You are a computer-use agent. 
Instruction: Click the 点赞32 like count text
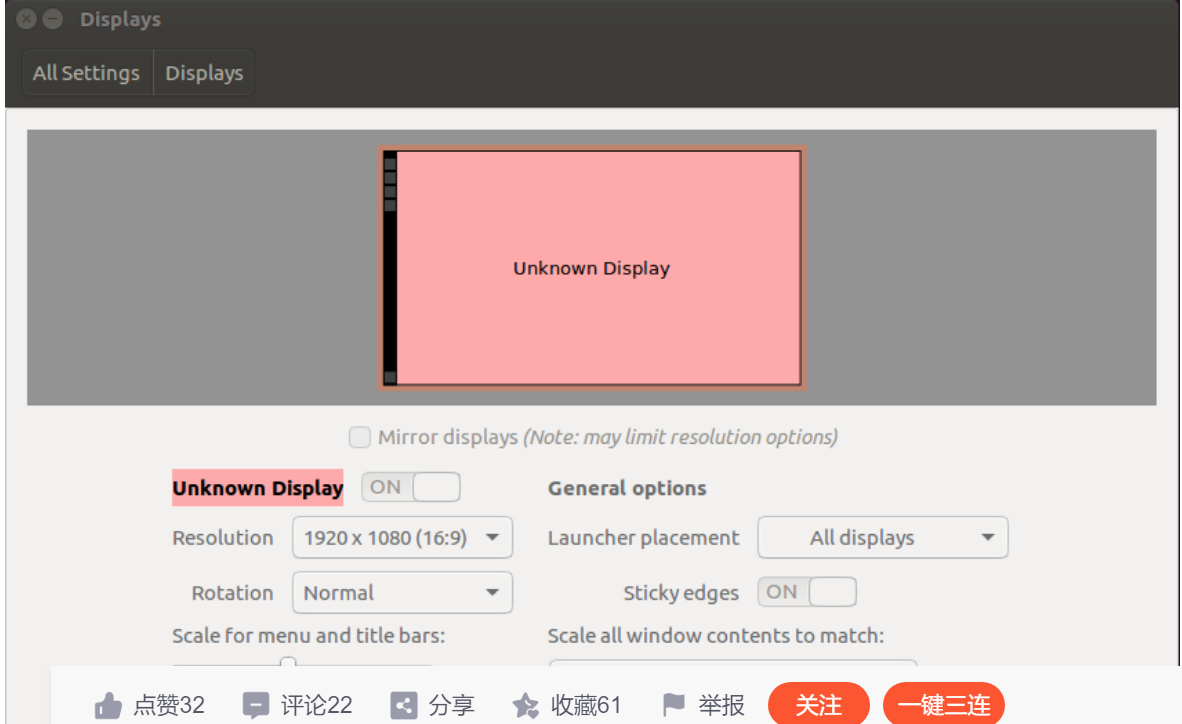(169, 705)
